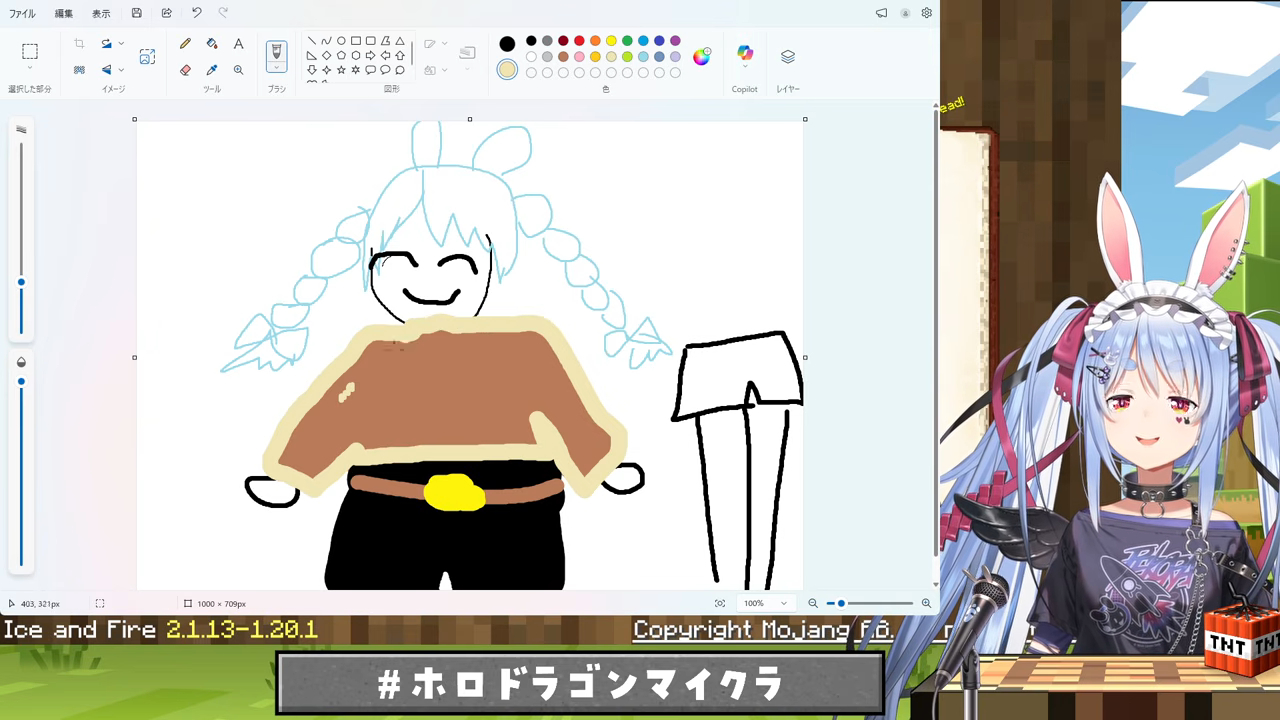The width and height of the screenshot is (1280, 720).
Task: Activate Color 1 primary black swatch
Action: pos(507,44)
